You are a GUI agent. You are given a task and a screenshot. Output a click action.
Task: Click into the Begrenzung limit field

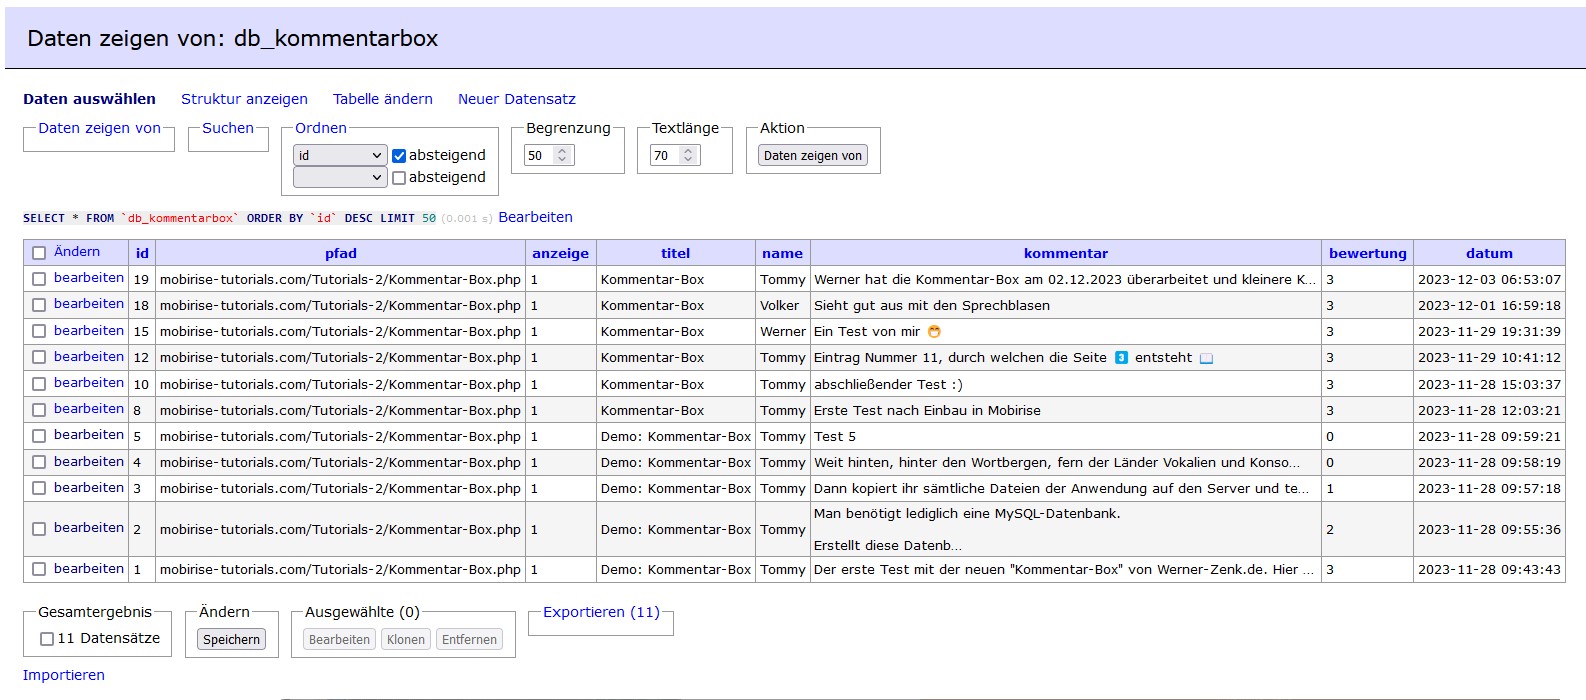pos(539,155)
